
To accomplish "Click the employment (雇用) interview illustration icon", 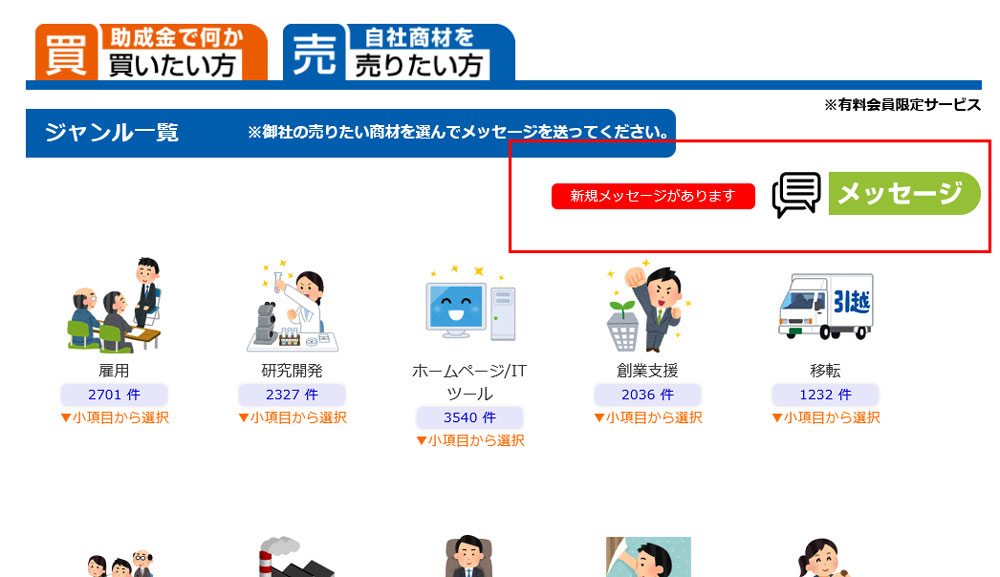I will [x=114, y=305].
